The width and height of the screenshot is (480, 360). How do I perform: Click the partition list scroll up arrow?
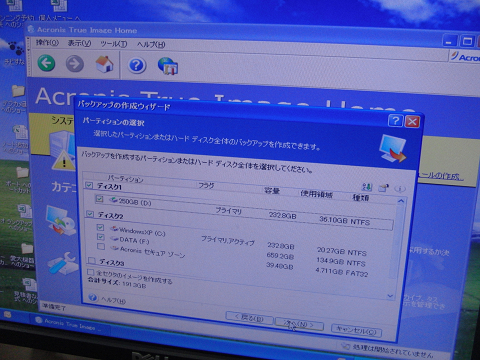point(401,201)
